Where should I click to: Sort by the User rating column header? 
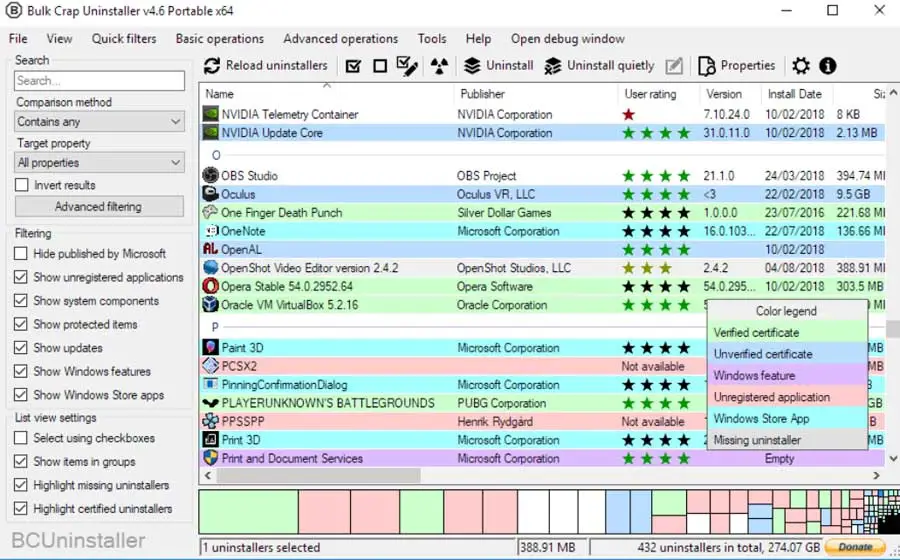[x=660, y=94]
